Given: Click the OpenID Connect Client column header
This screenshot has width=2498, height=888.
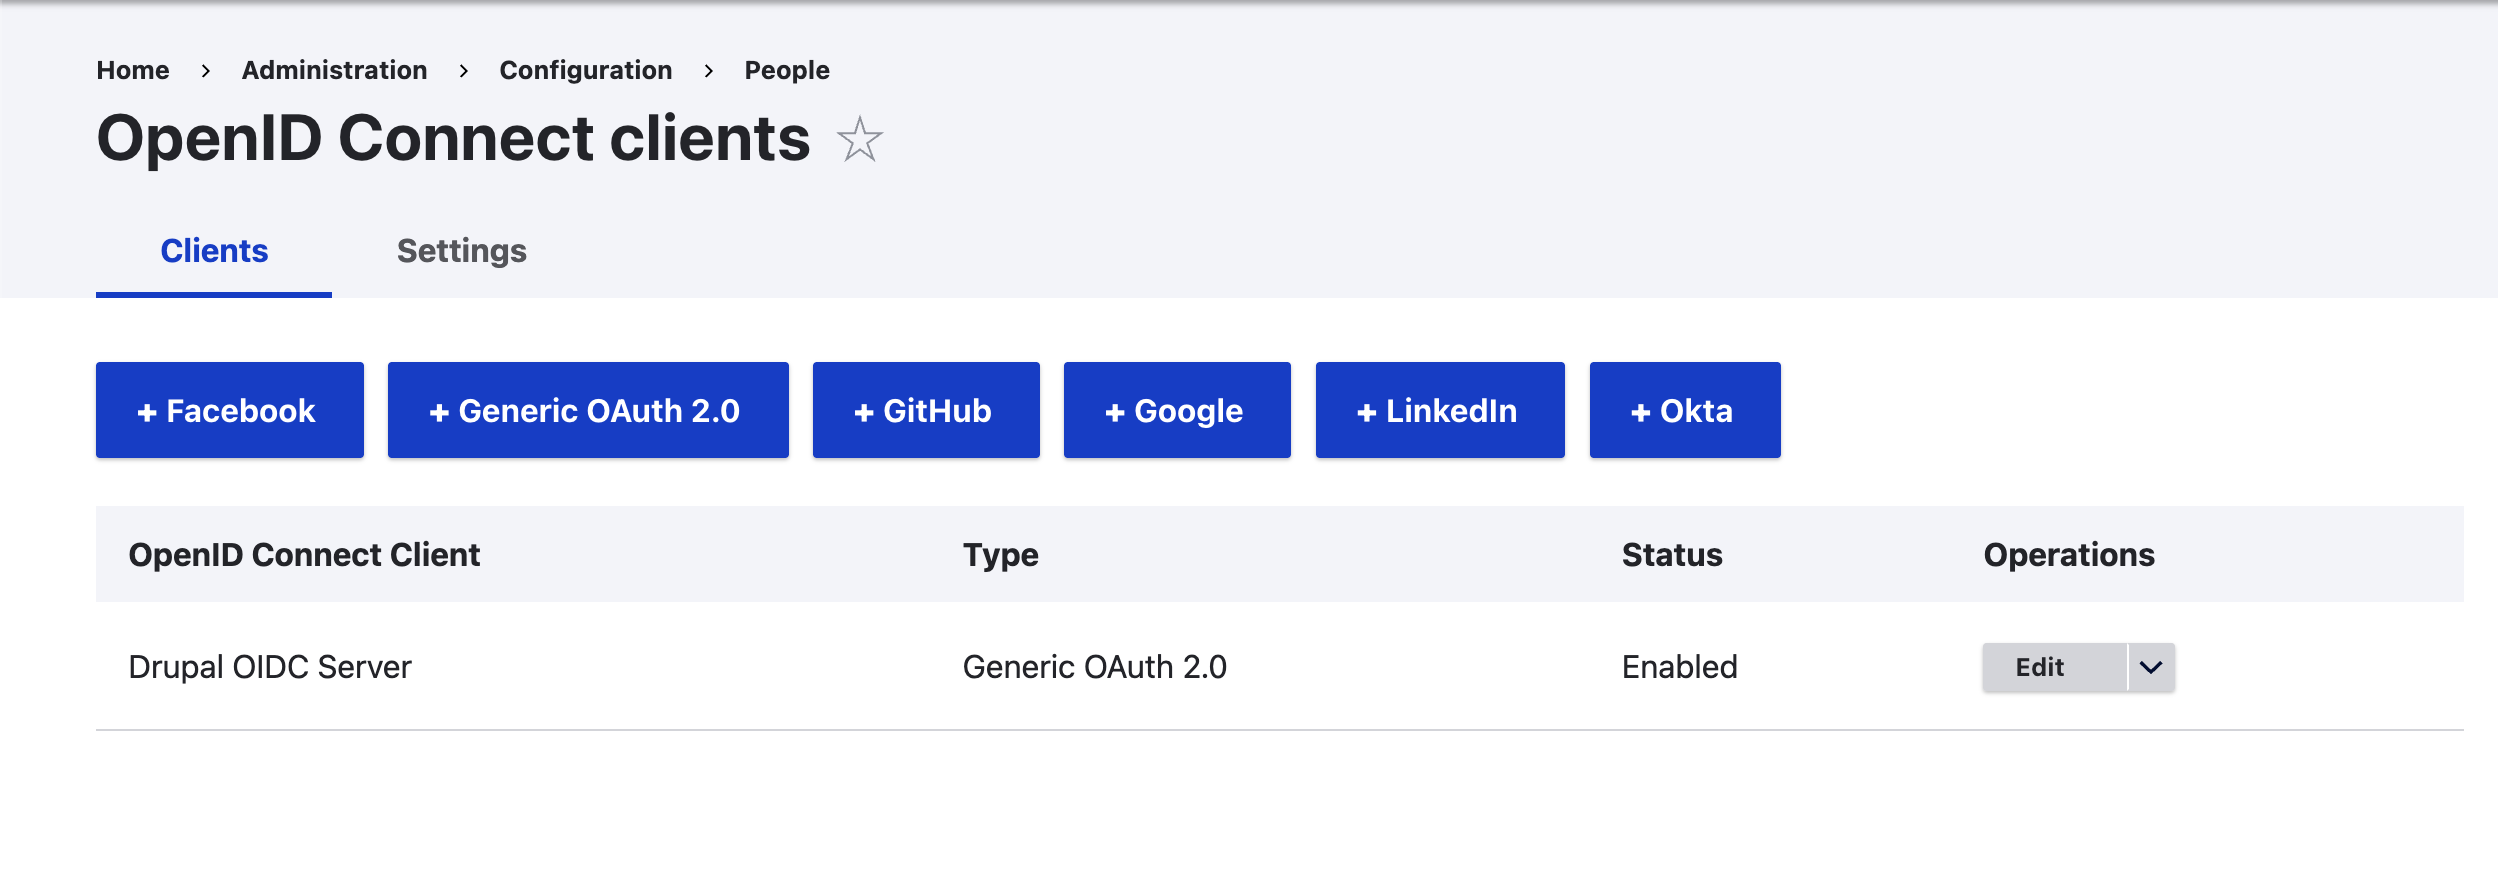Looking at the screenshot, I should pyautogui.click(x=304, y=555).
